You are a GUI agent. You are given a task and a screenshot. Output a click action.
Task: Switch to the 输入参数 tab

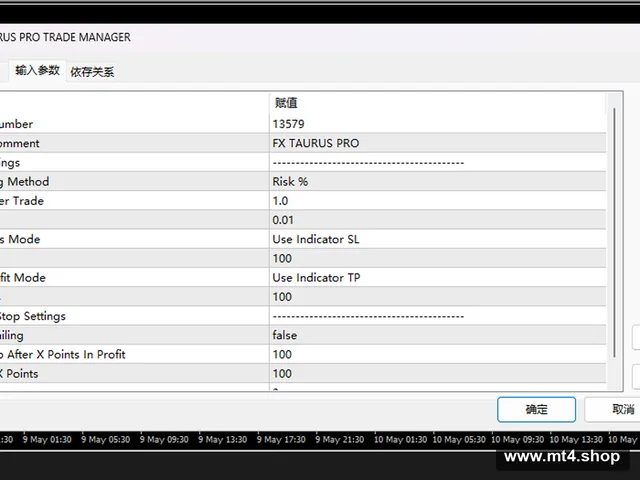(x=37, y=71)
